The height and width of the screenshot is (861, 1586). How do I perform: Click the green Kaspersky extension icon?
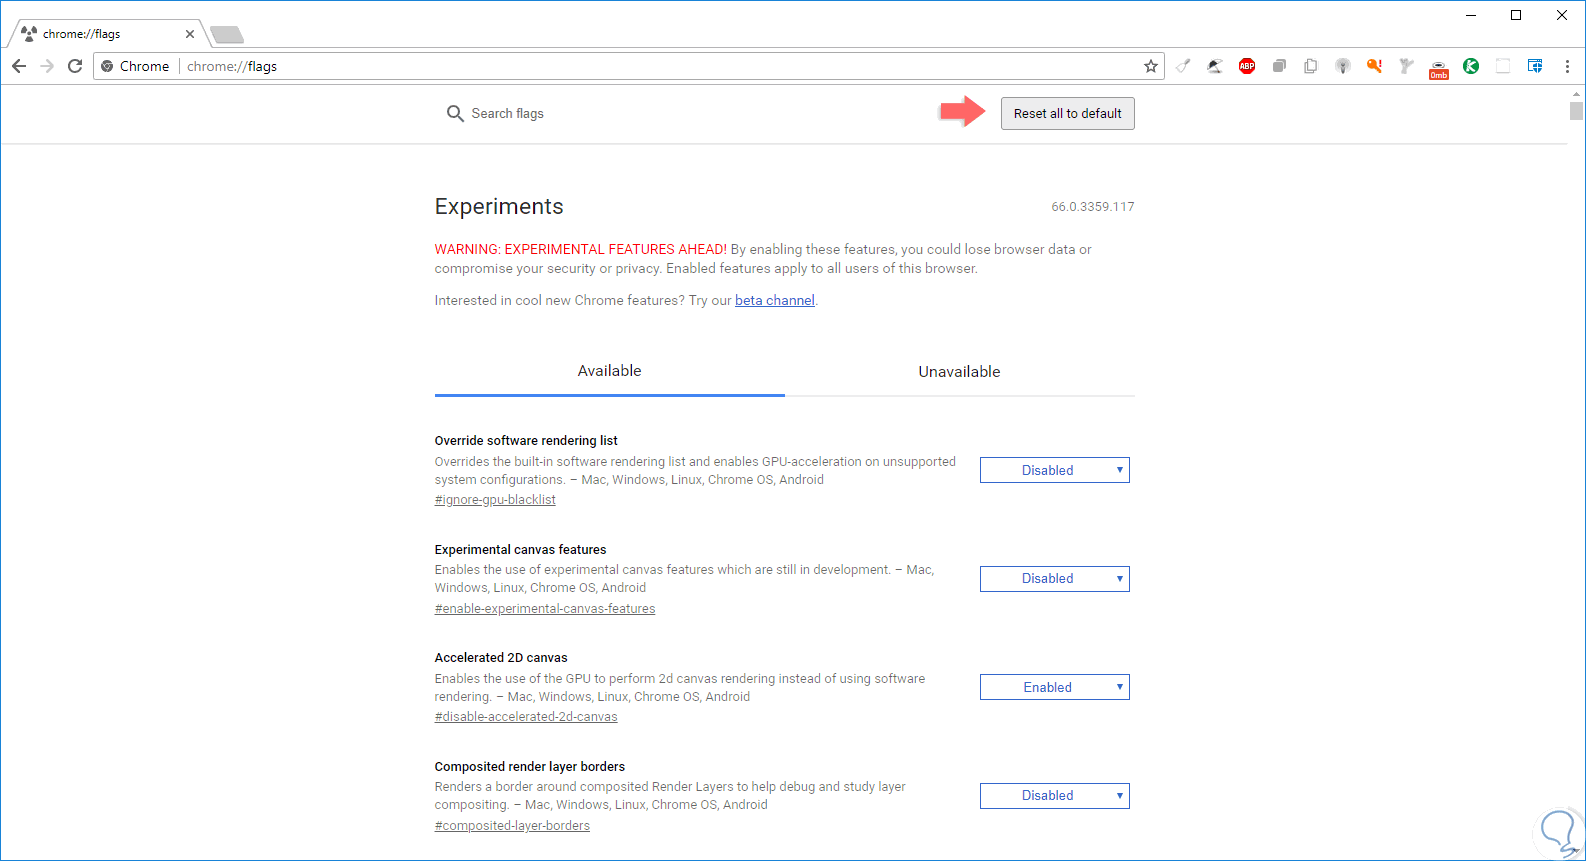1471,66
